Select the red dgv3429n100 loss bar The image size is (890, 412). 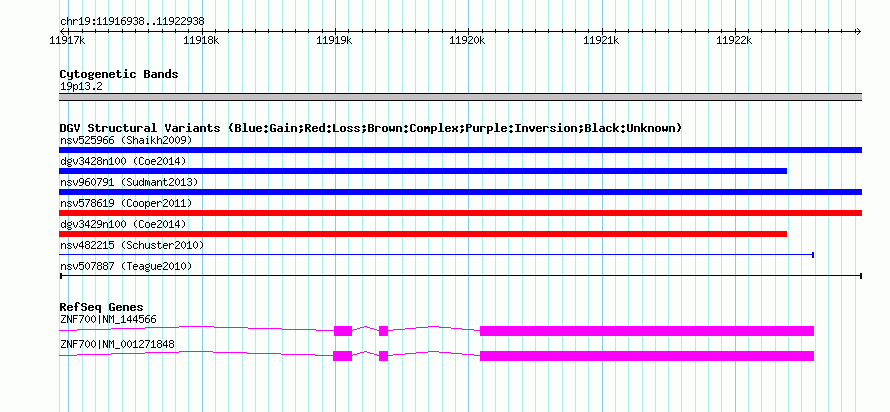[423, 234]
